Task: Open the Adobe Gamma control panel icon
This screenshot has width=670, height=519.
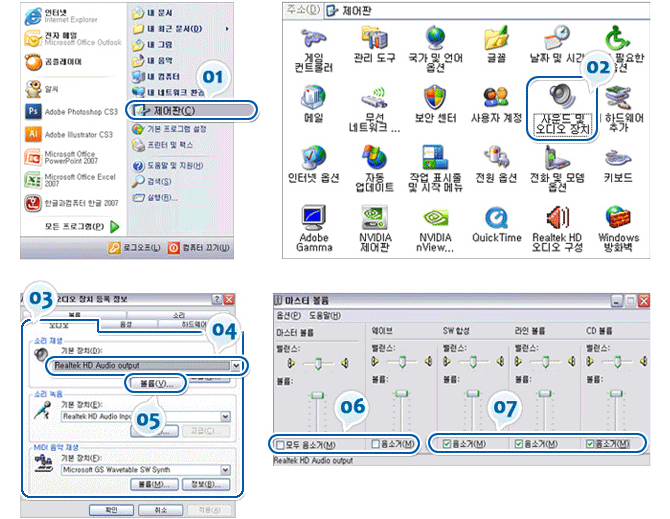Action: click(x=314, y=224)
